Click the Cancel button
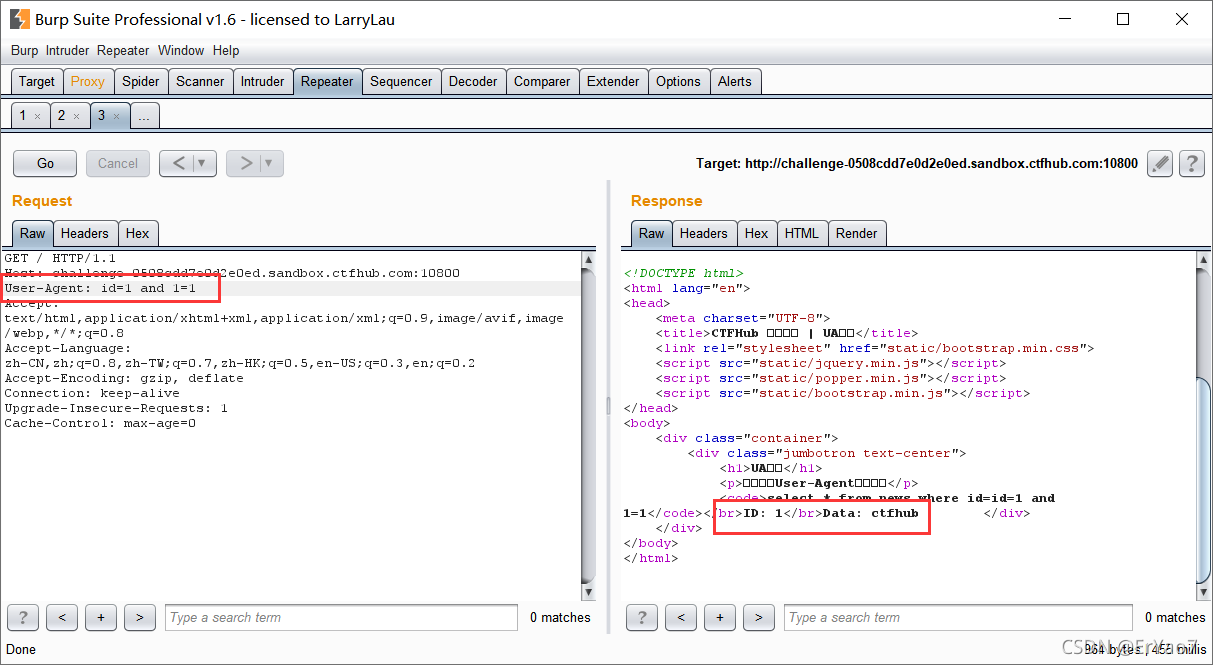1213x665 pixels. pos(118,163)
